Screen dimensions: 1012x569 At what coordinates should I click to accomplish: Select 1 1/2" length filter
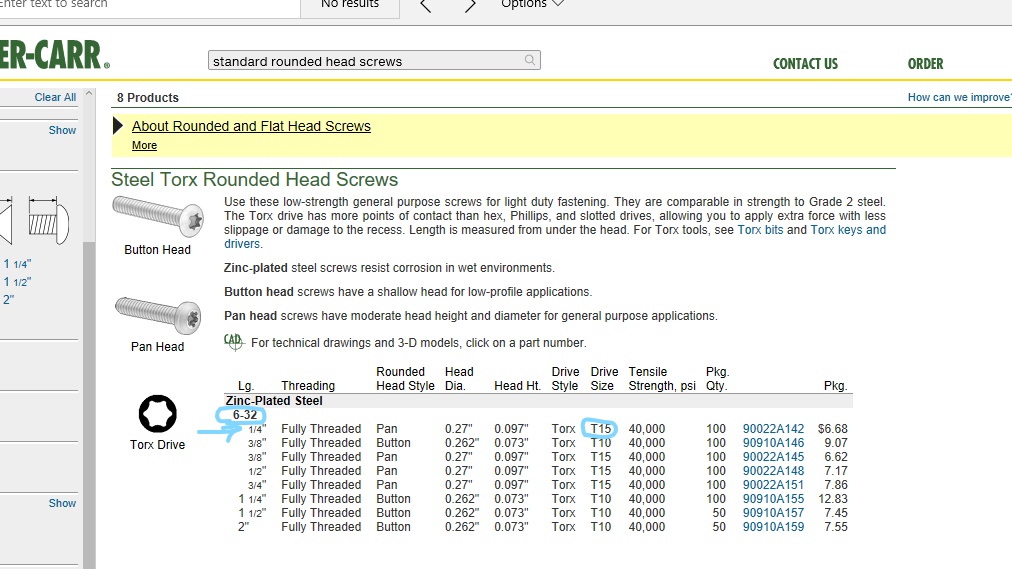pyautogui.click(x=17, y=282)
